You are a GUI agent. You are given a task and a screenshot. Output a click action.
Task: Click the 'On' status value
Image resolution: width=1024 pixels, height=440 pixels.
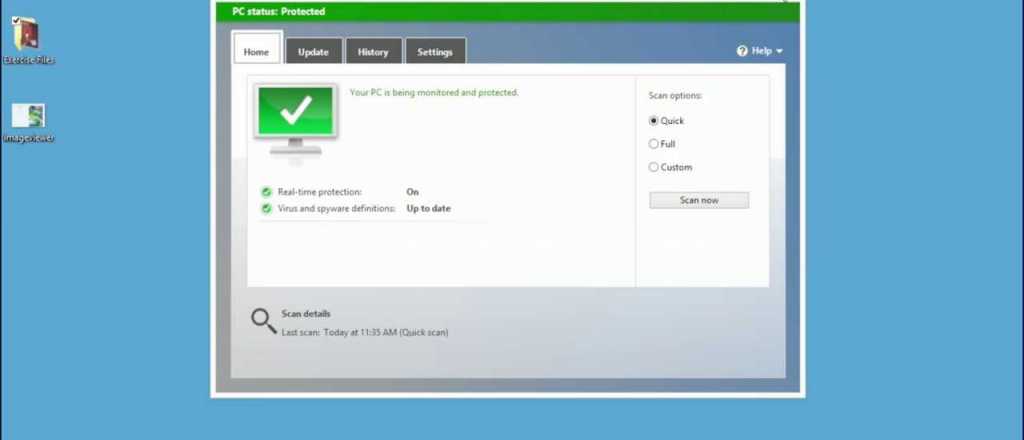(413, 192)
